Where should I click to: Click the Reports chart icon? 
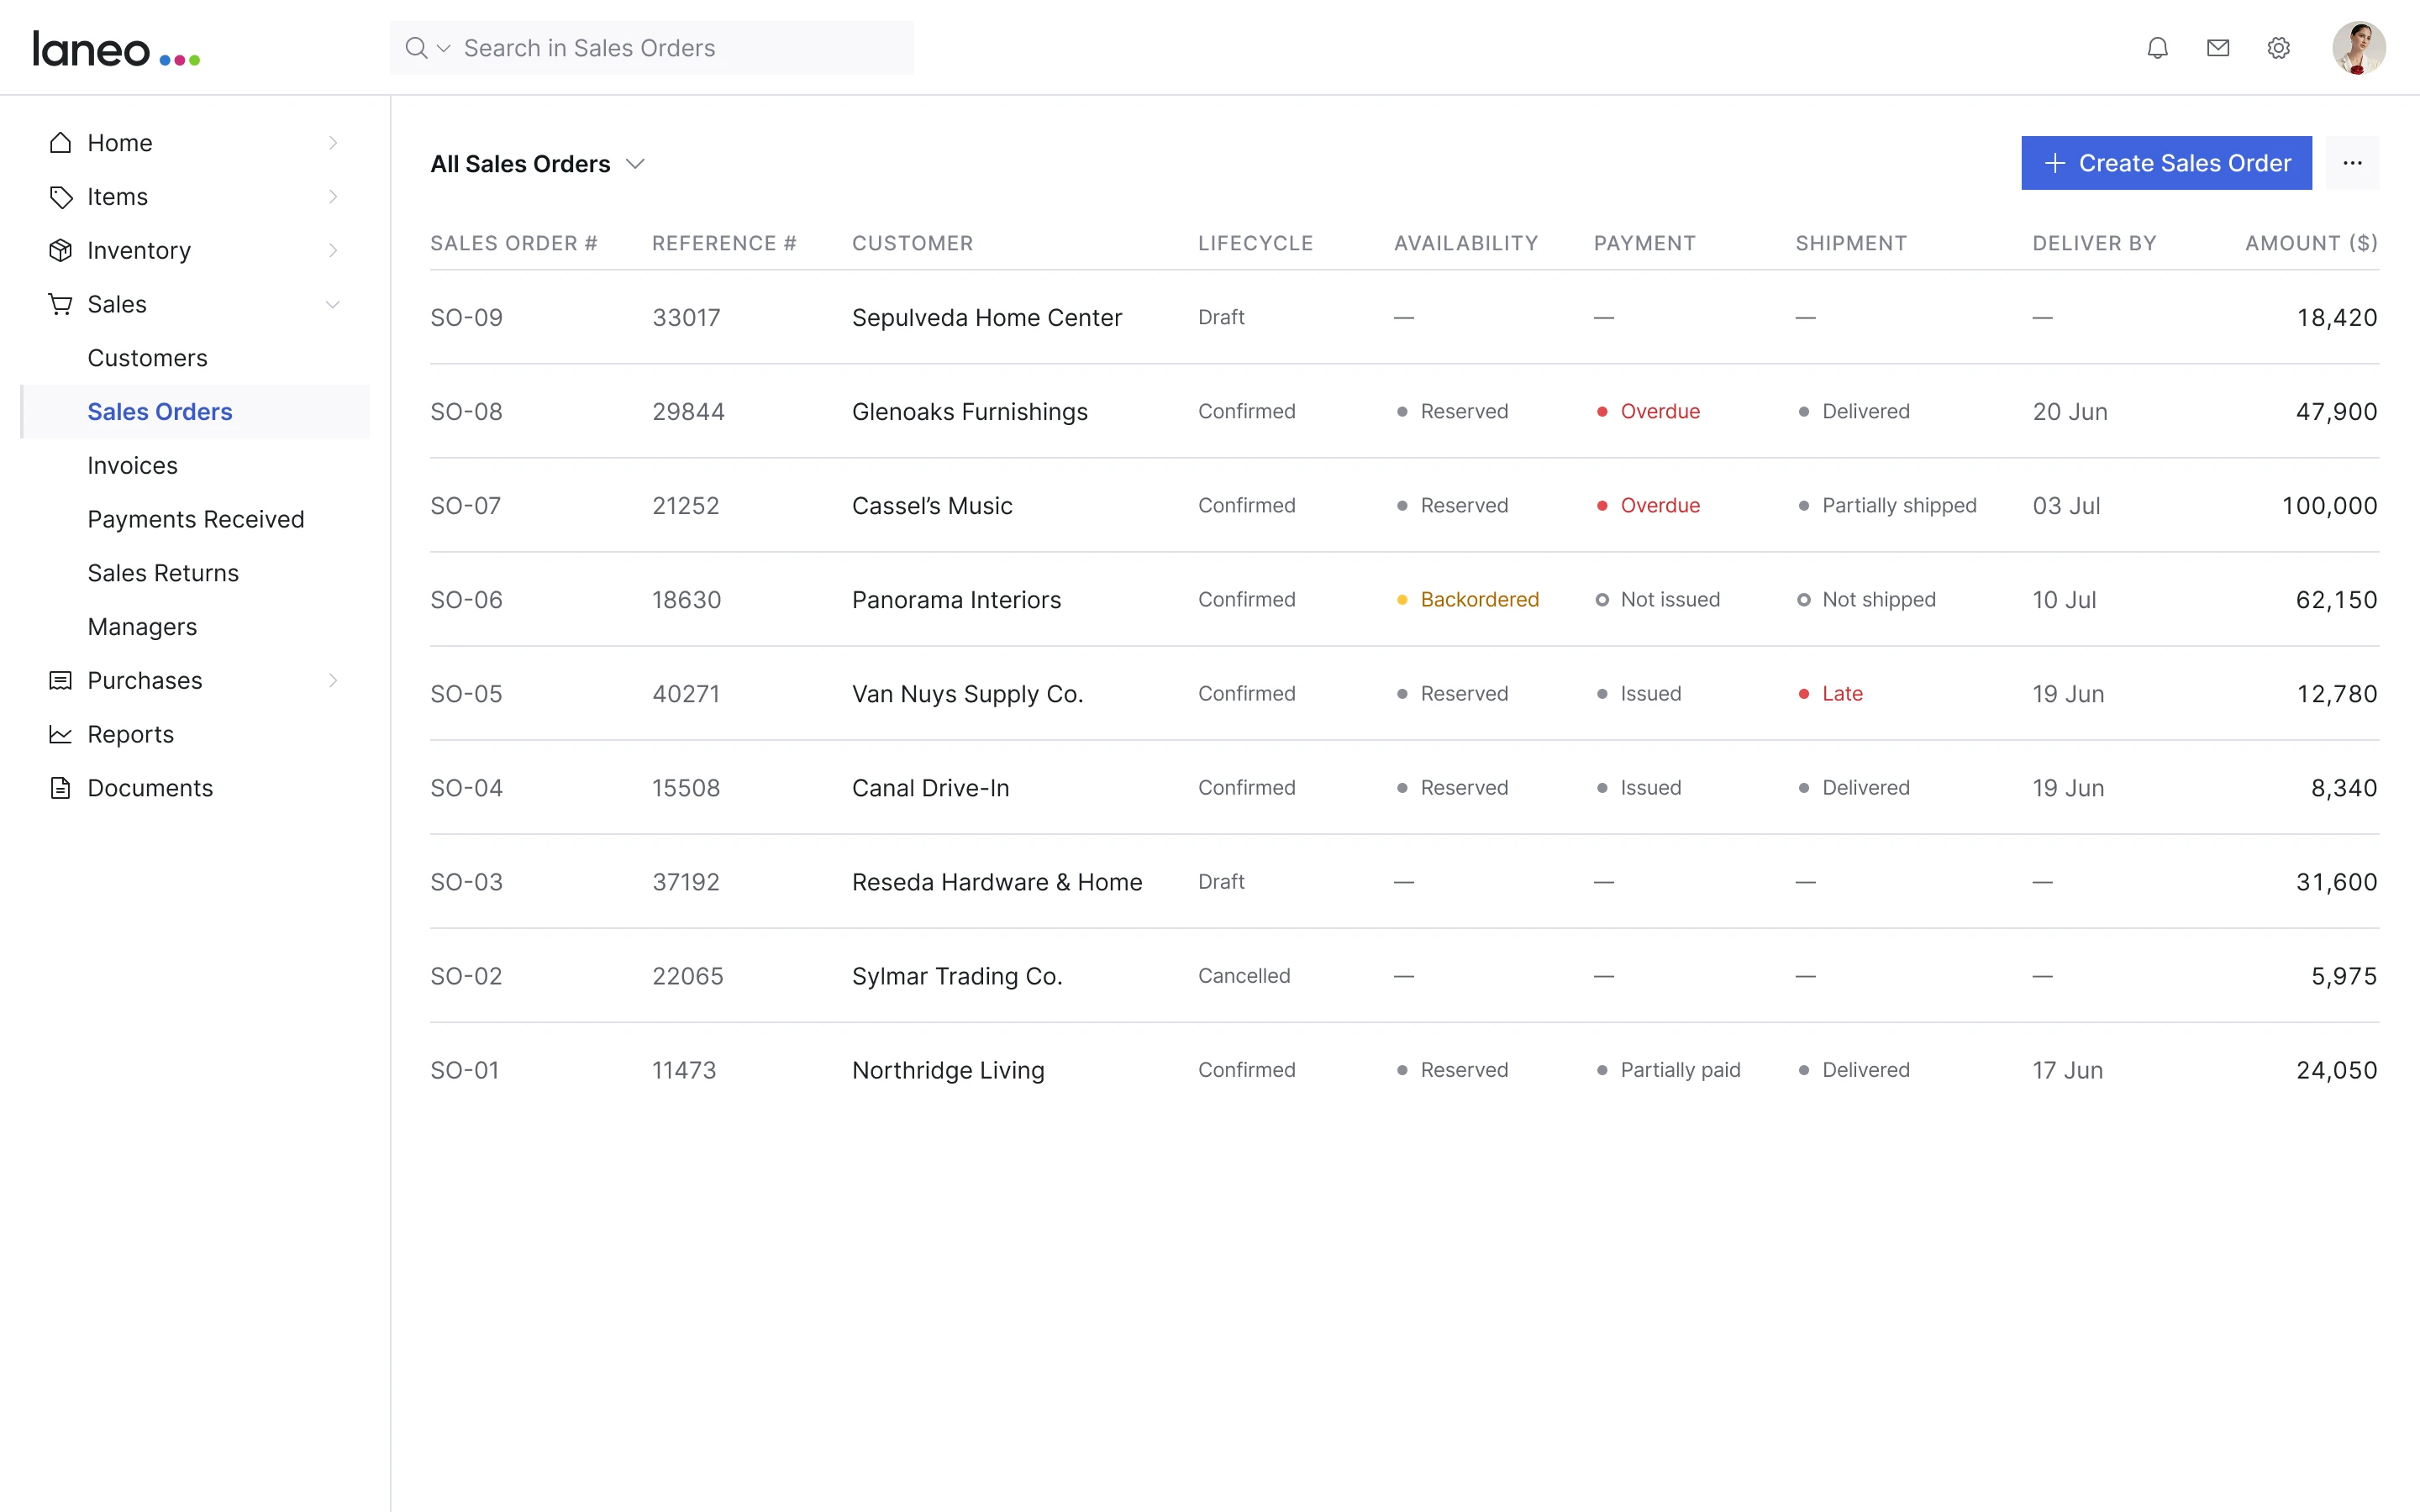click(61, 734)
